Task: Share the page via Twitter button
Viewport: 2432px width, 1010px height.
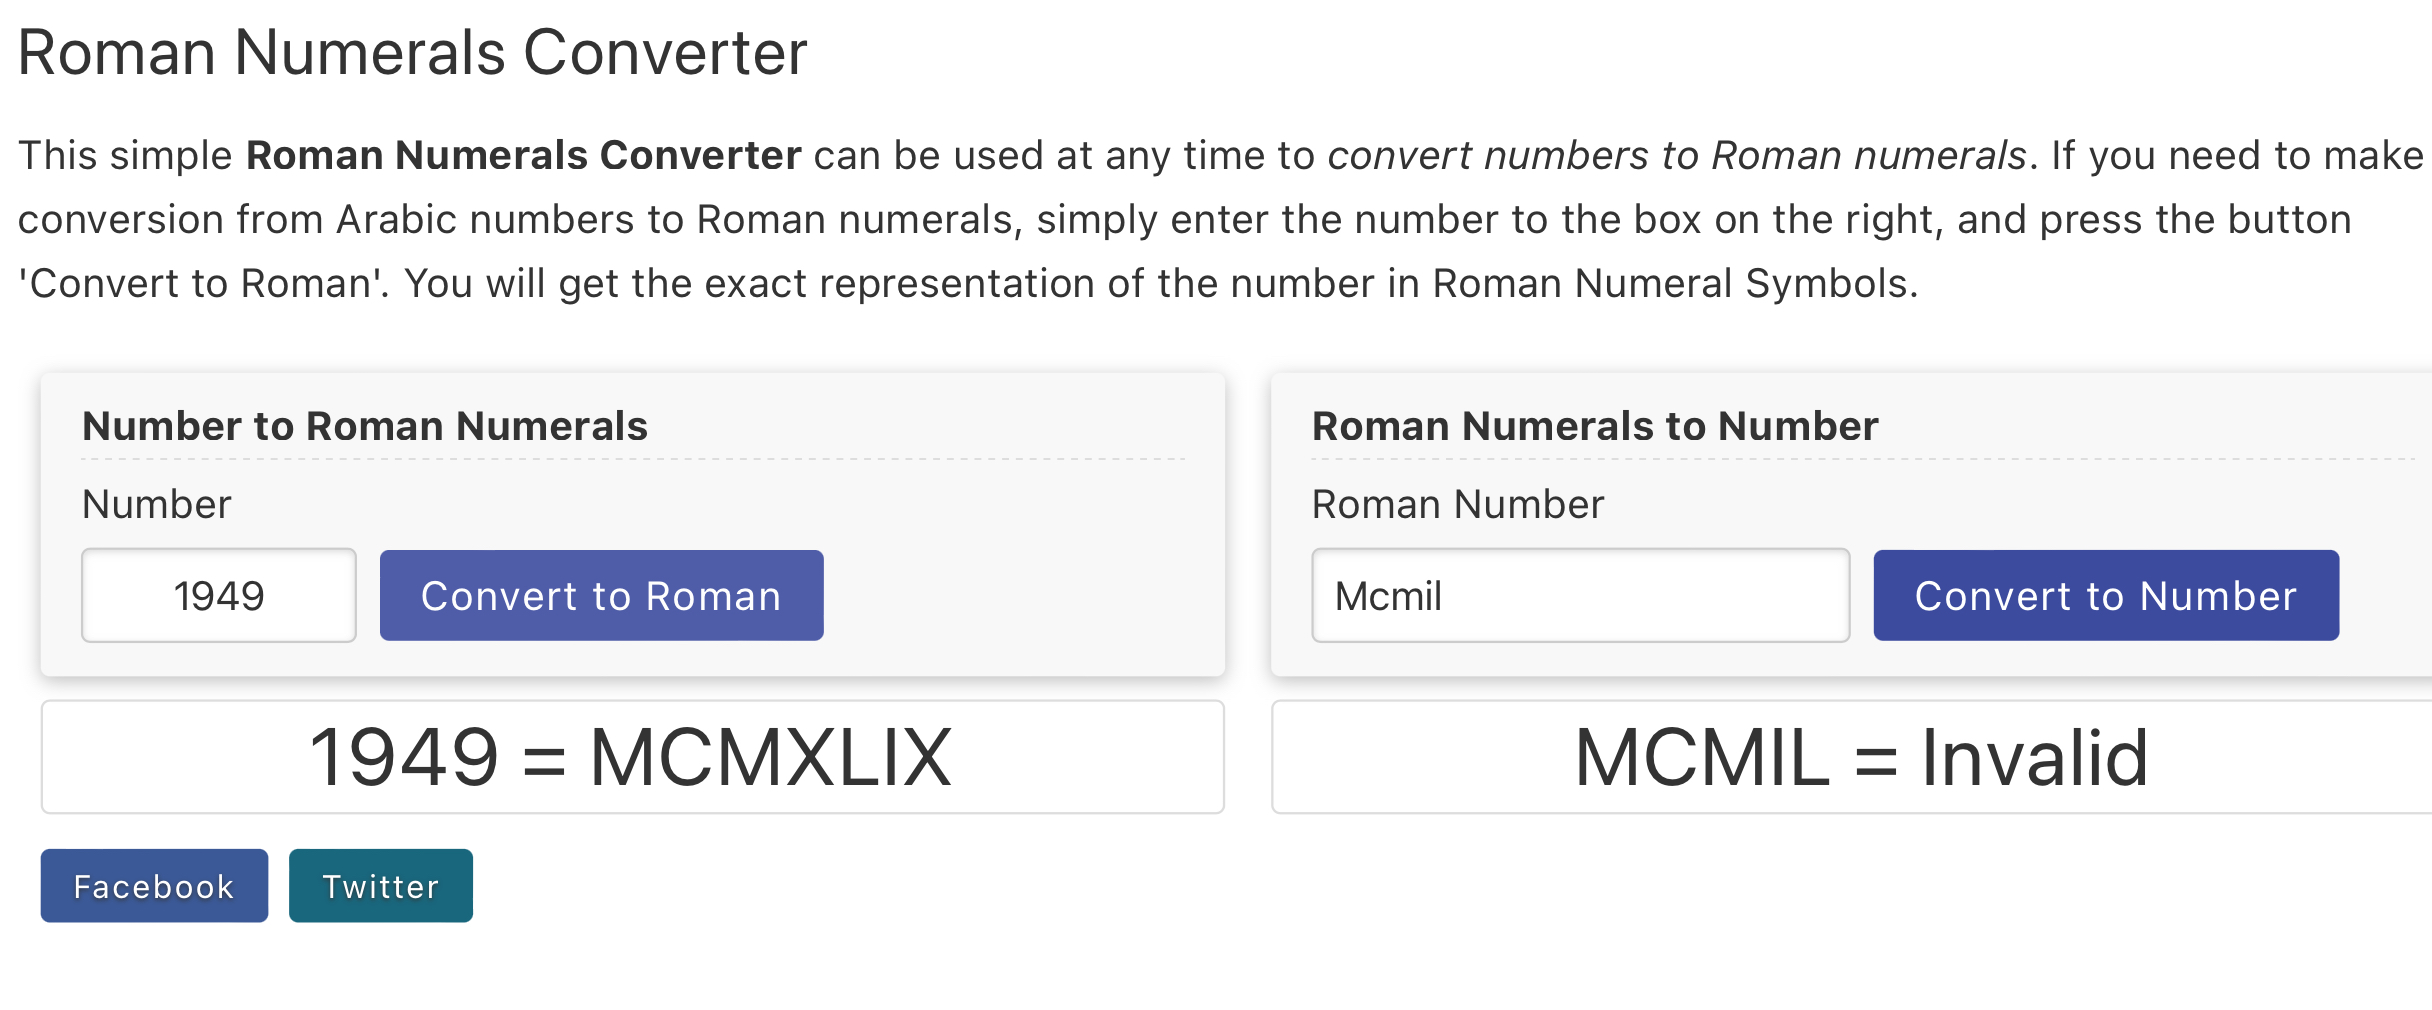Action: point(380,886)
